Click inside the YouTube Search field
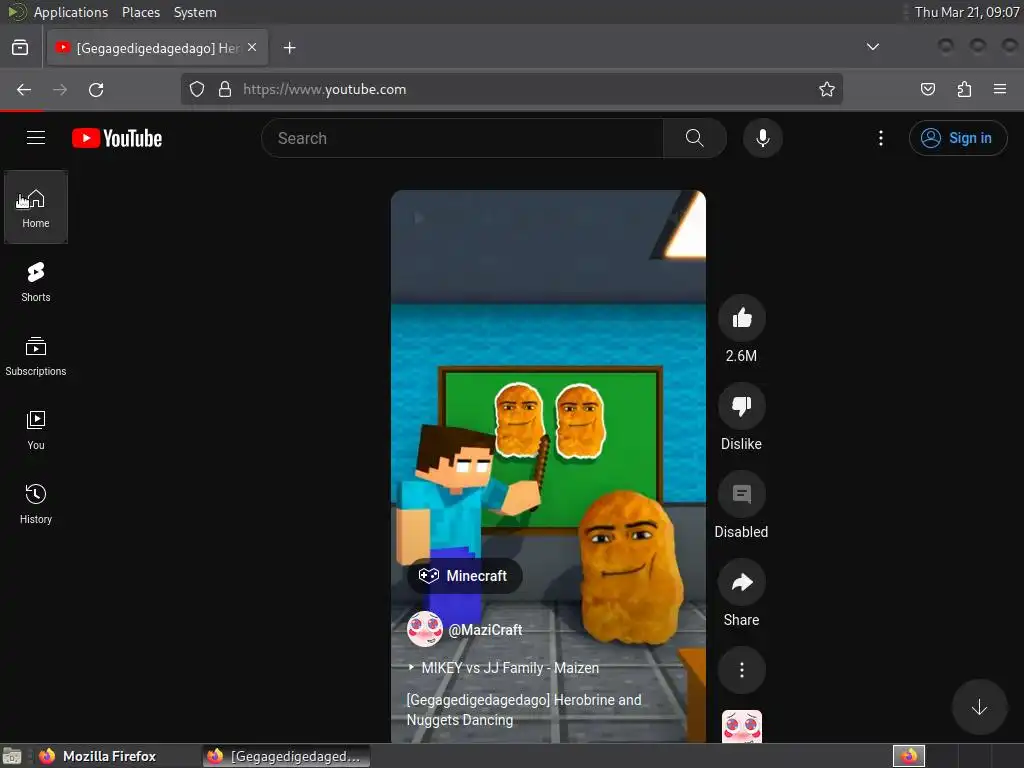Screen dimensions: 1024x768 462,138
